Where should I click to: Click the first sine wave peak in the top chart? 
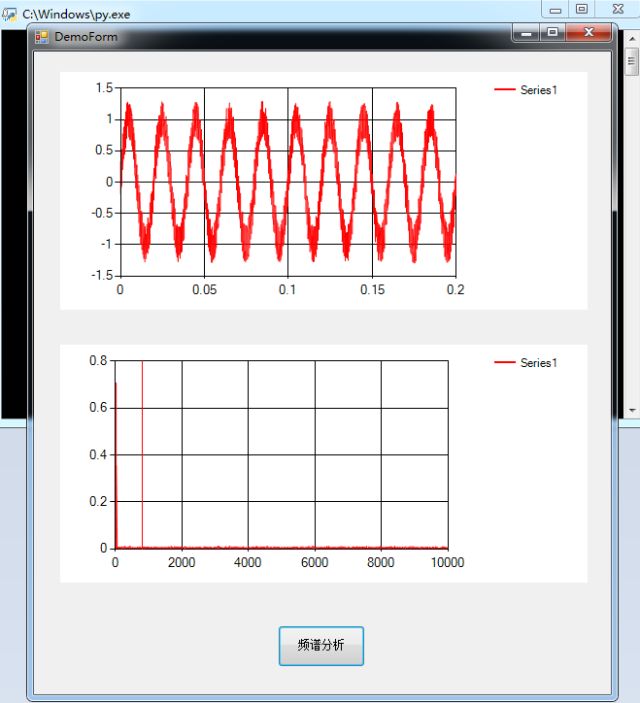point(129,107)
